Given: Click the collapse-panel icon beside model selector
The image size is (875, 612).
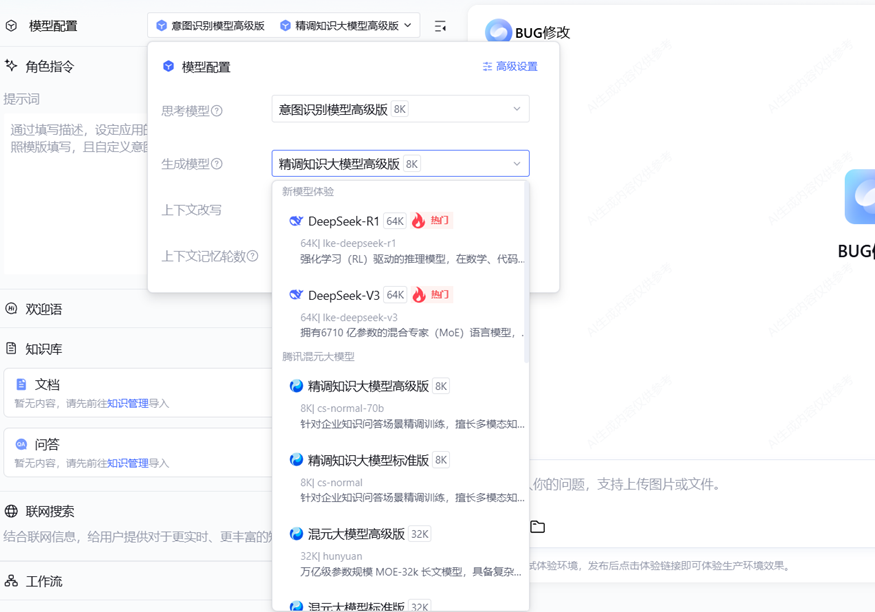Looking at the screenshot, I should coord(440,26).
